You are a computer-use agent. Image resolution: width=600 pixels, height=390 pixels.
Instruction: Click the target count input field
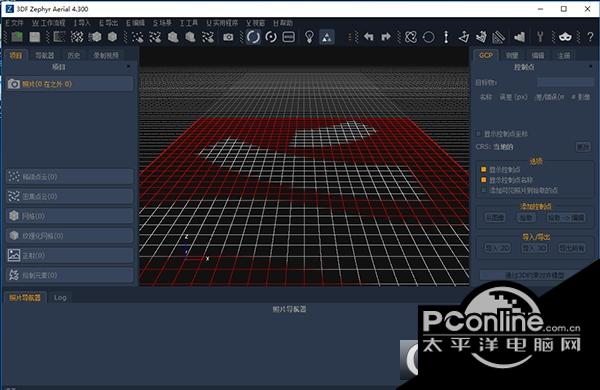tap(566, 82)
